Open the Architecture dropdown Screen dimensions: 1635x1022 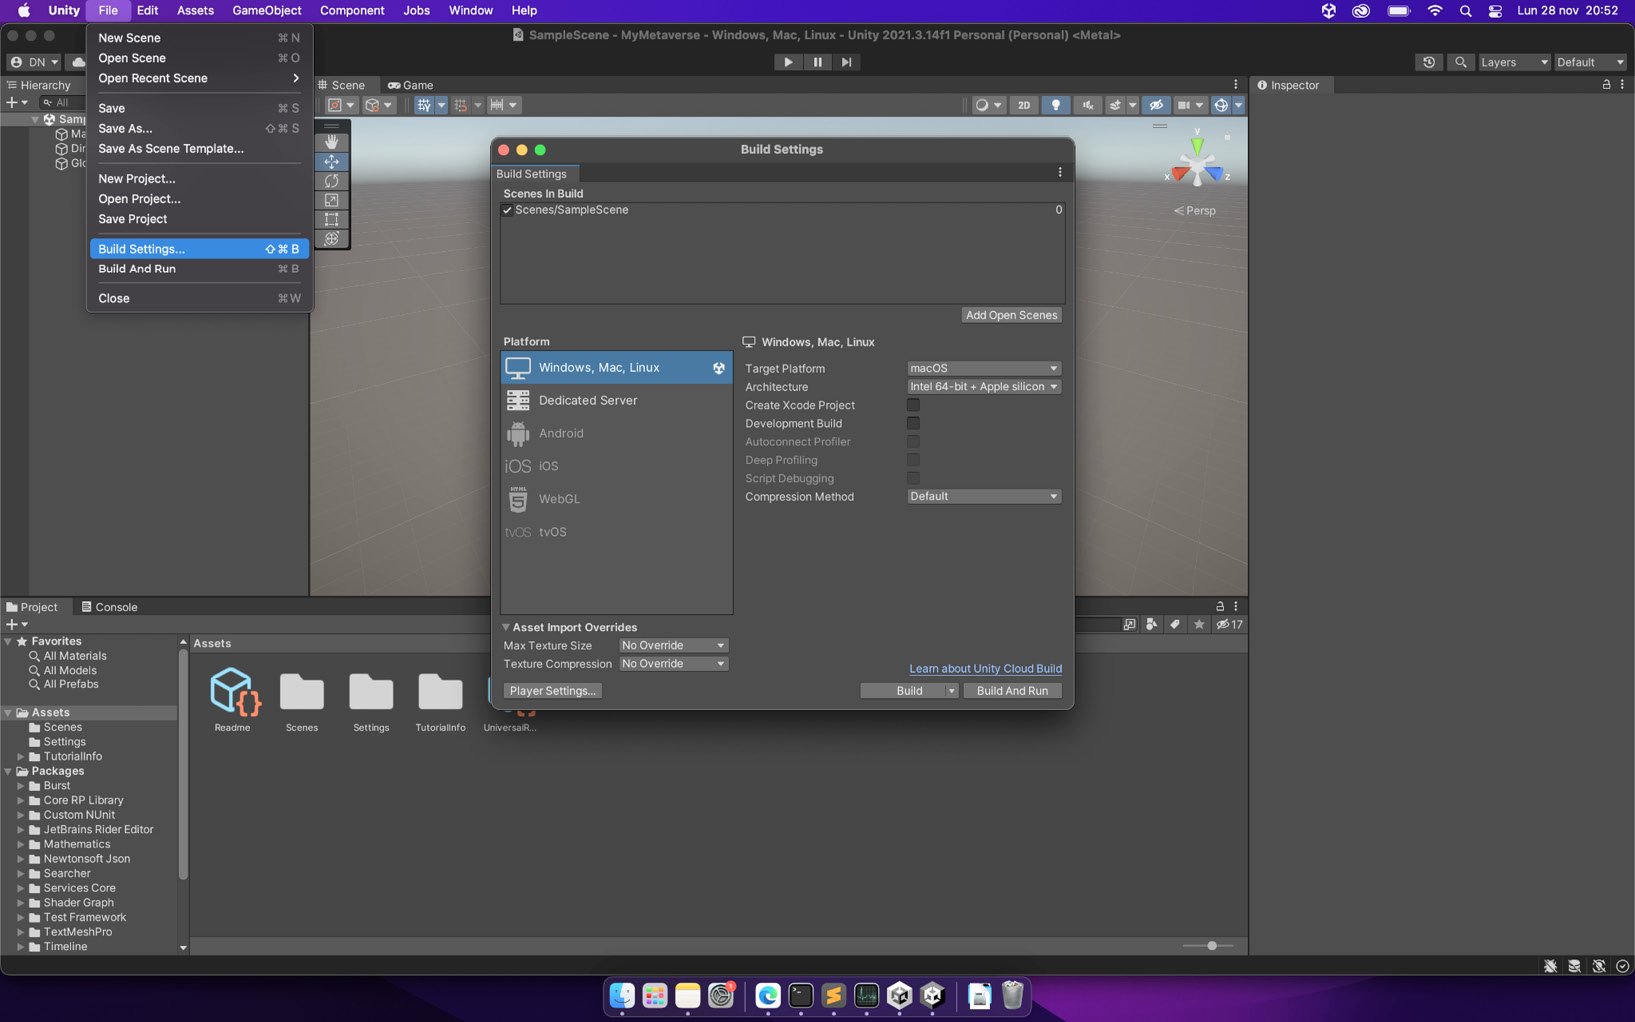point(984,387)
